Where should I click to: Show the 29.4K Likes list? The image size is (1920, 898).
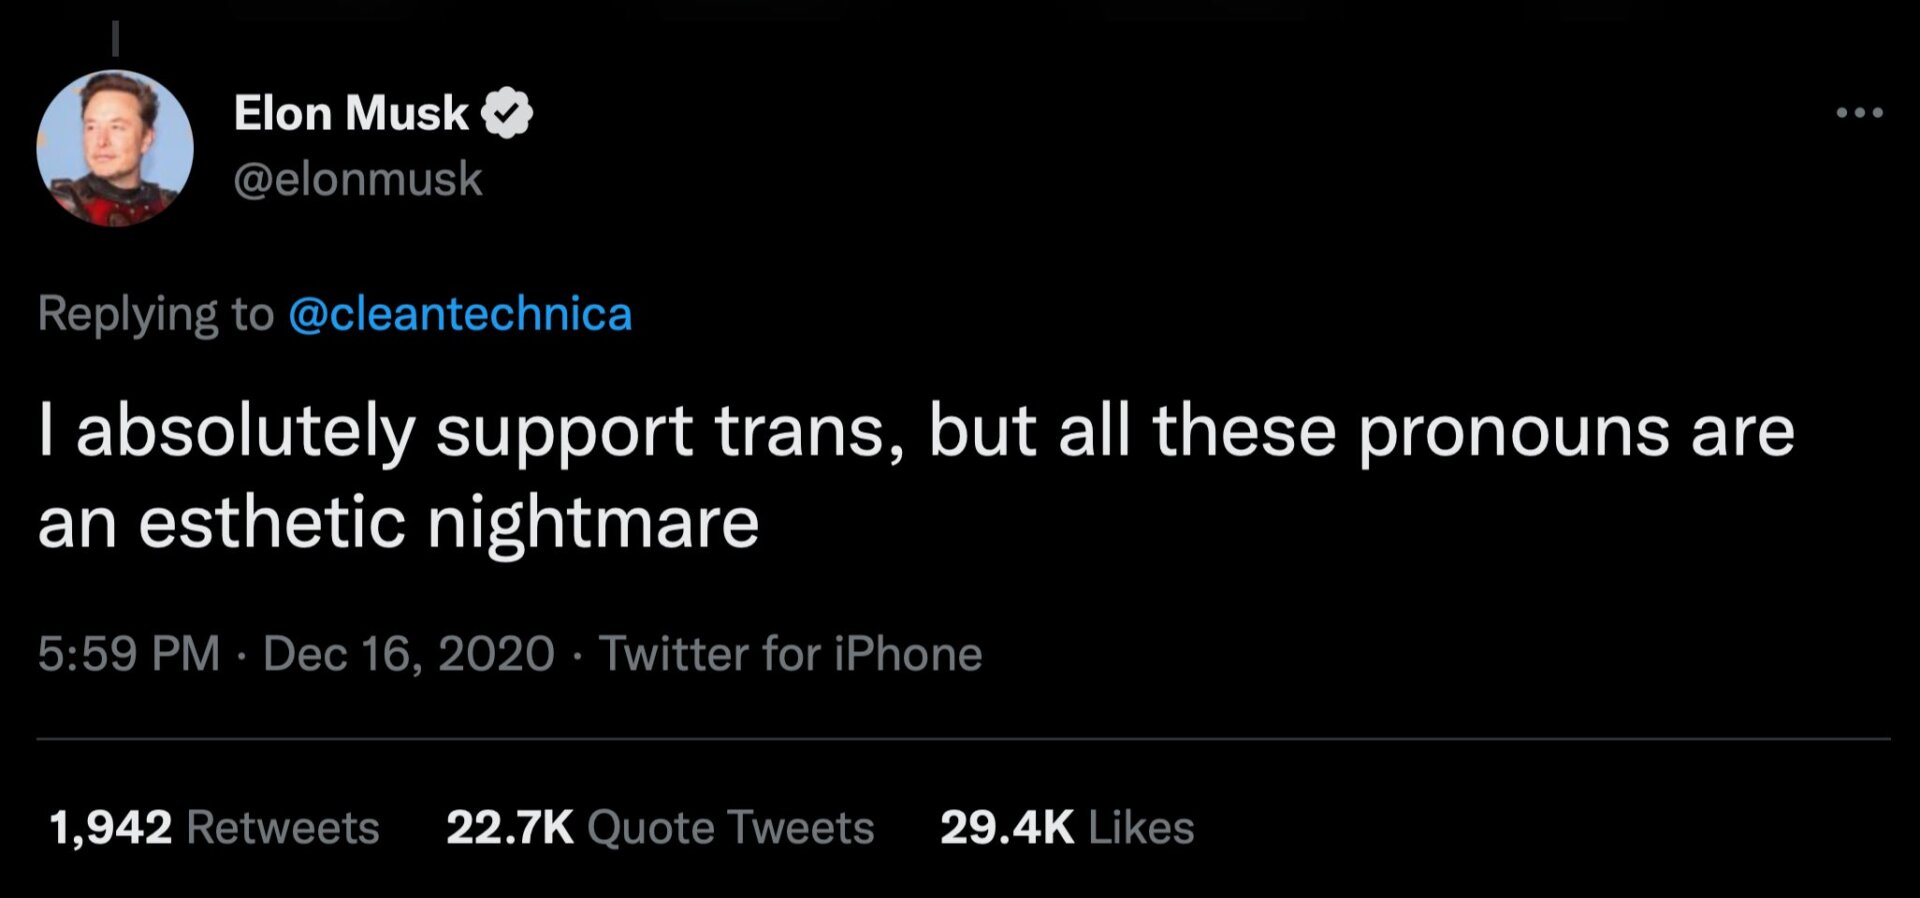(1067, 828)
